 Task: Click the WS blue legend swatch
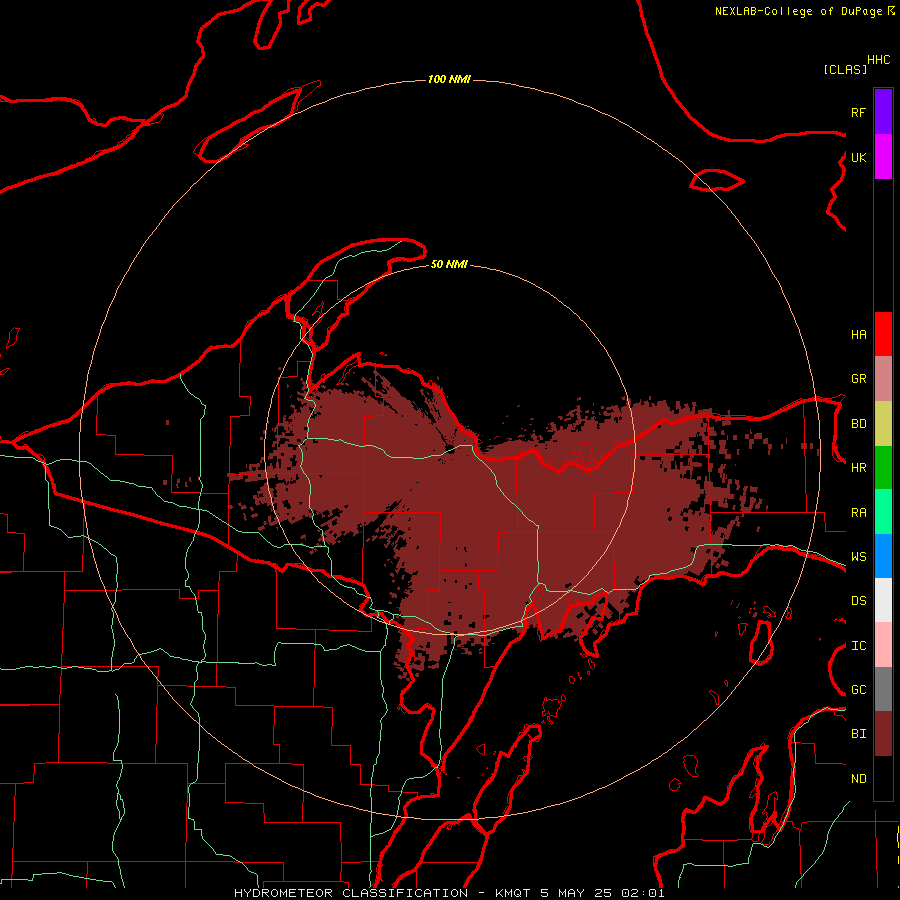click(883, 556)
